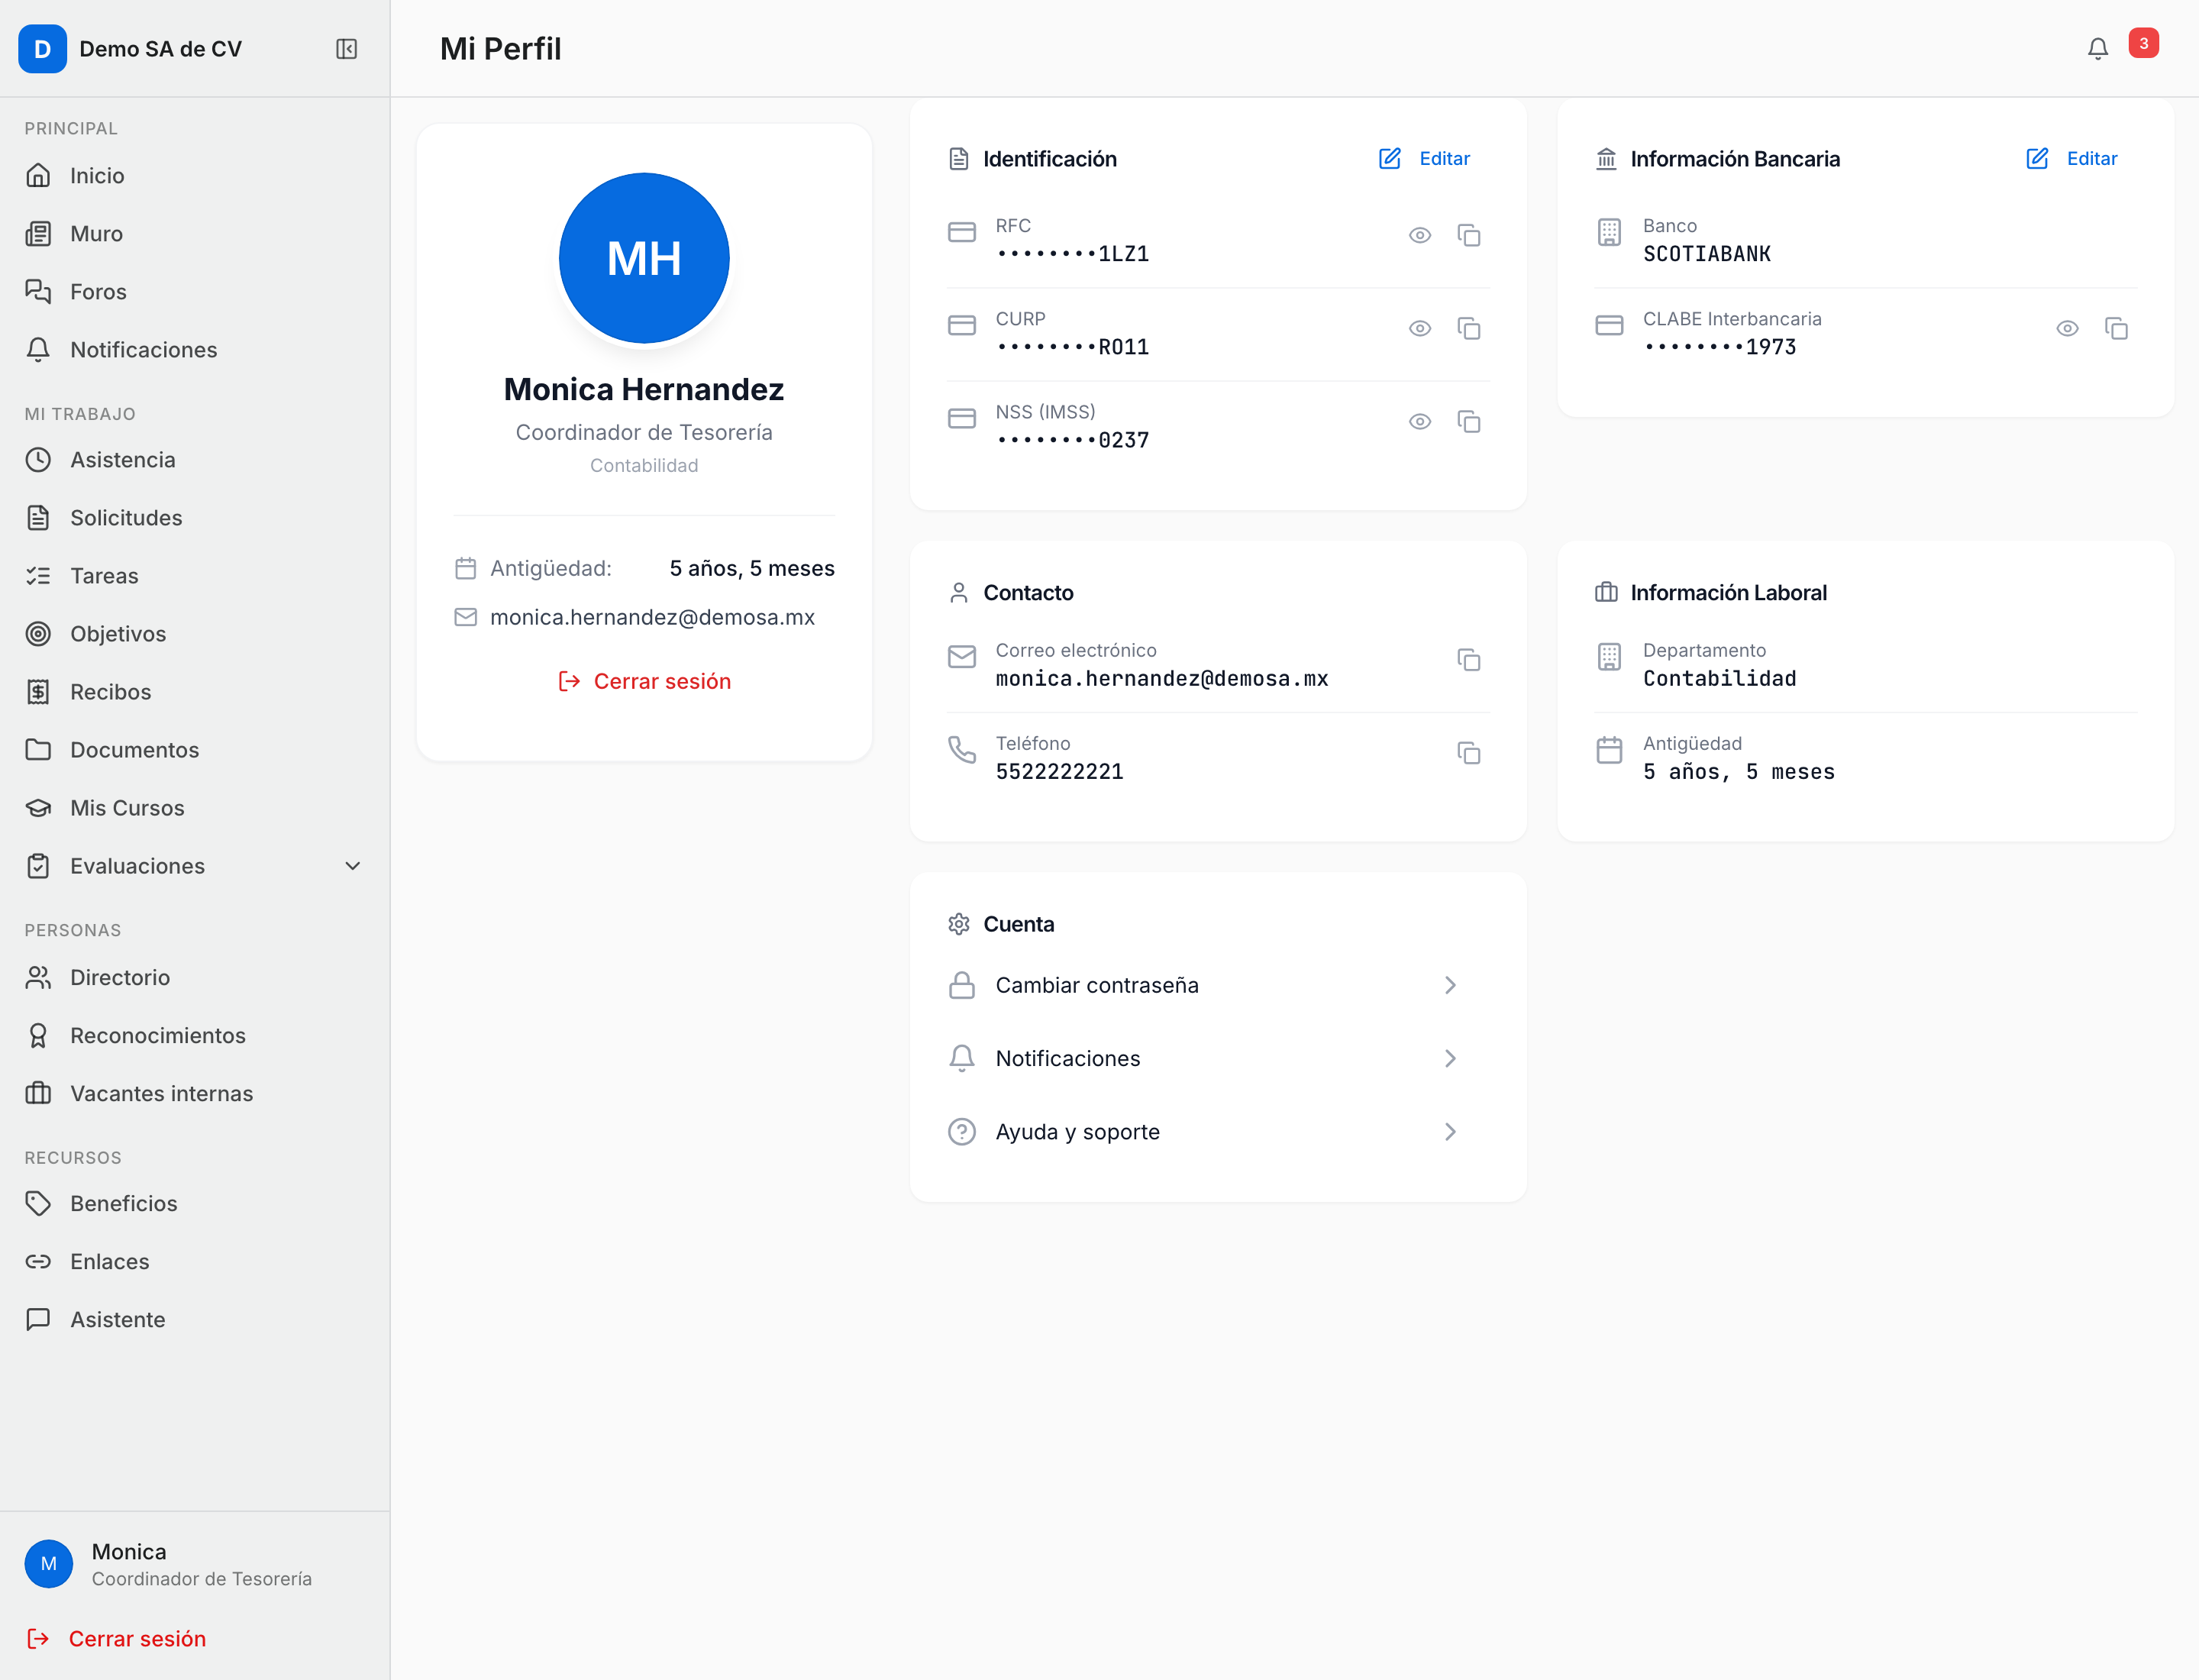Open Documentos in the sidebar
Image resolution: width=2199 pixels, height=1680 pixels.
[x=194, y=750]
